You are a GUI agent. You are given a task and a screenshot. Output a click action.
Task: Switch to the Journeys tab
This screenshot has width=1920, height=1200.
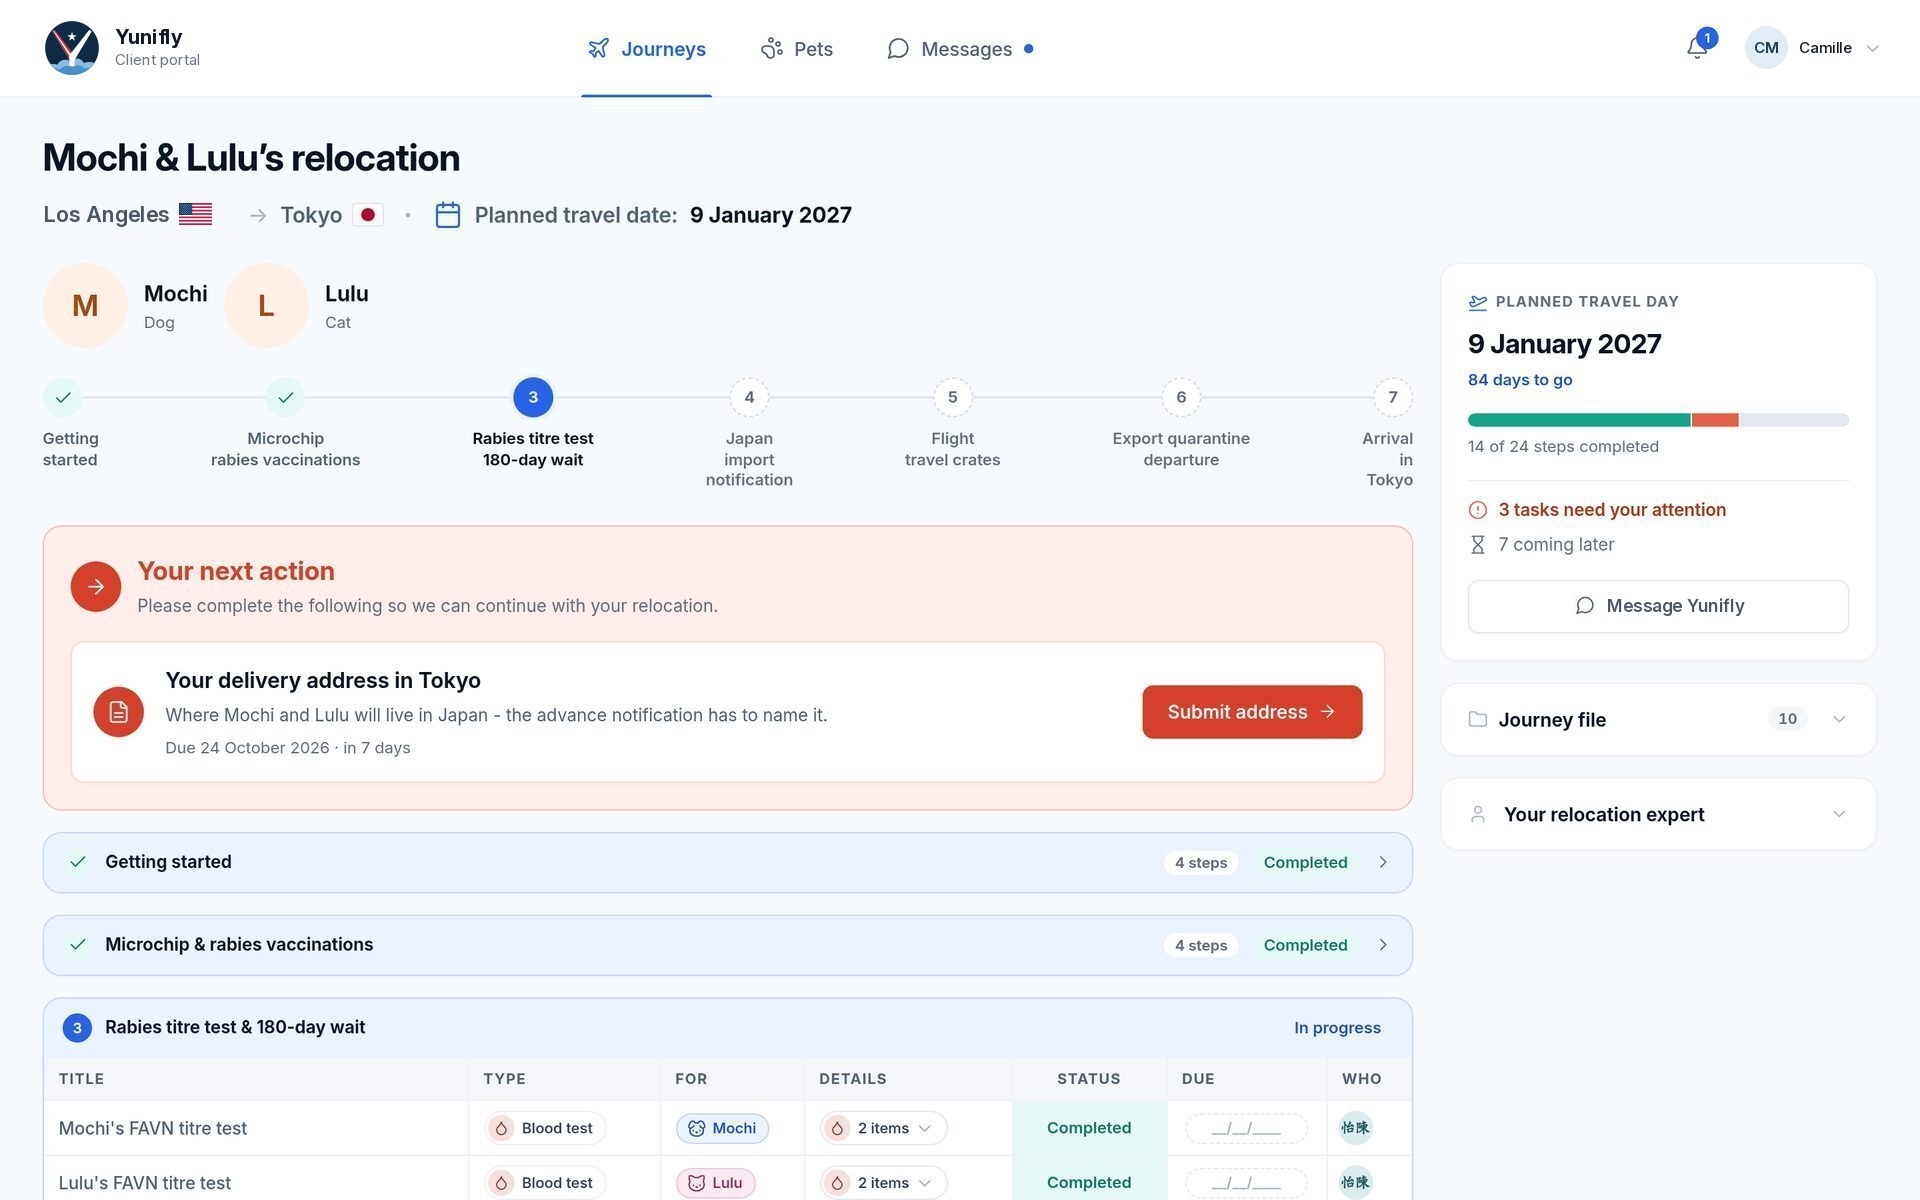point(646,49)
